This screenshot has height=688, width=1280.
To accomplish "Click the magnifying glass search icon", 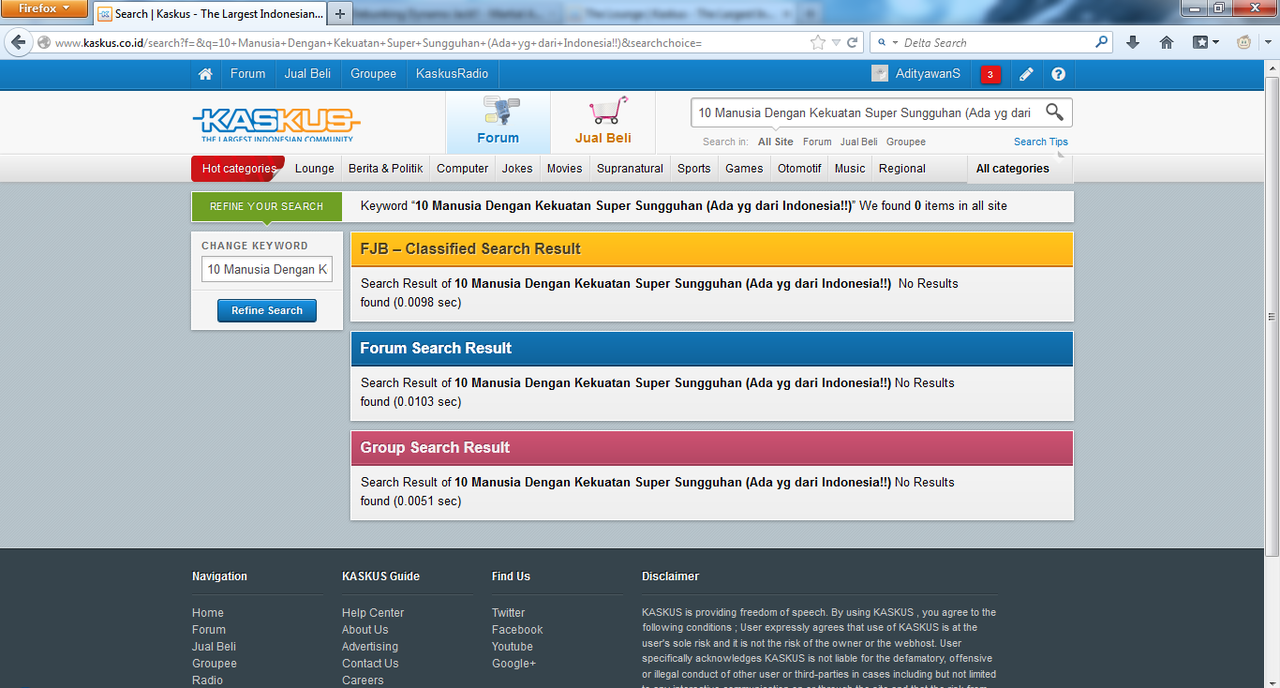I will coord(1054,112).
